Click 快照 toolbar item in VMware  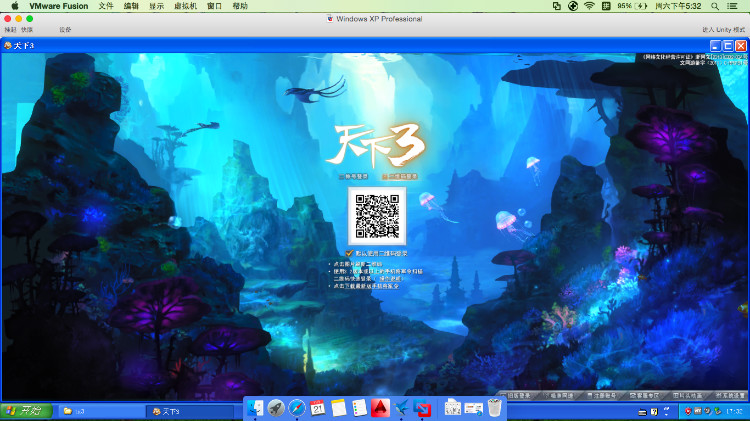(x=27, y=30)
